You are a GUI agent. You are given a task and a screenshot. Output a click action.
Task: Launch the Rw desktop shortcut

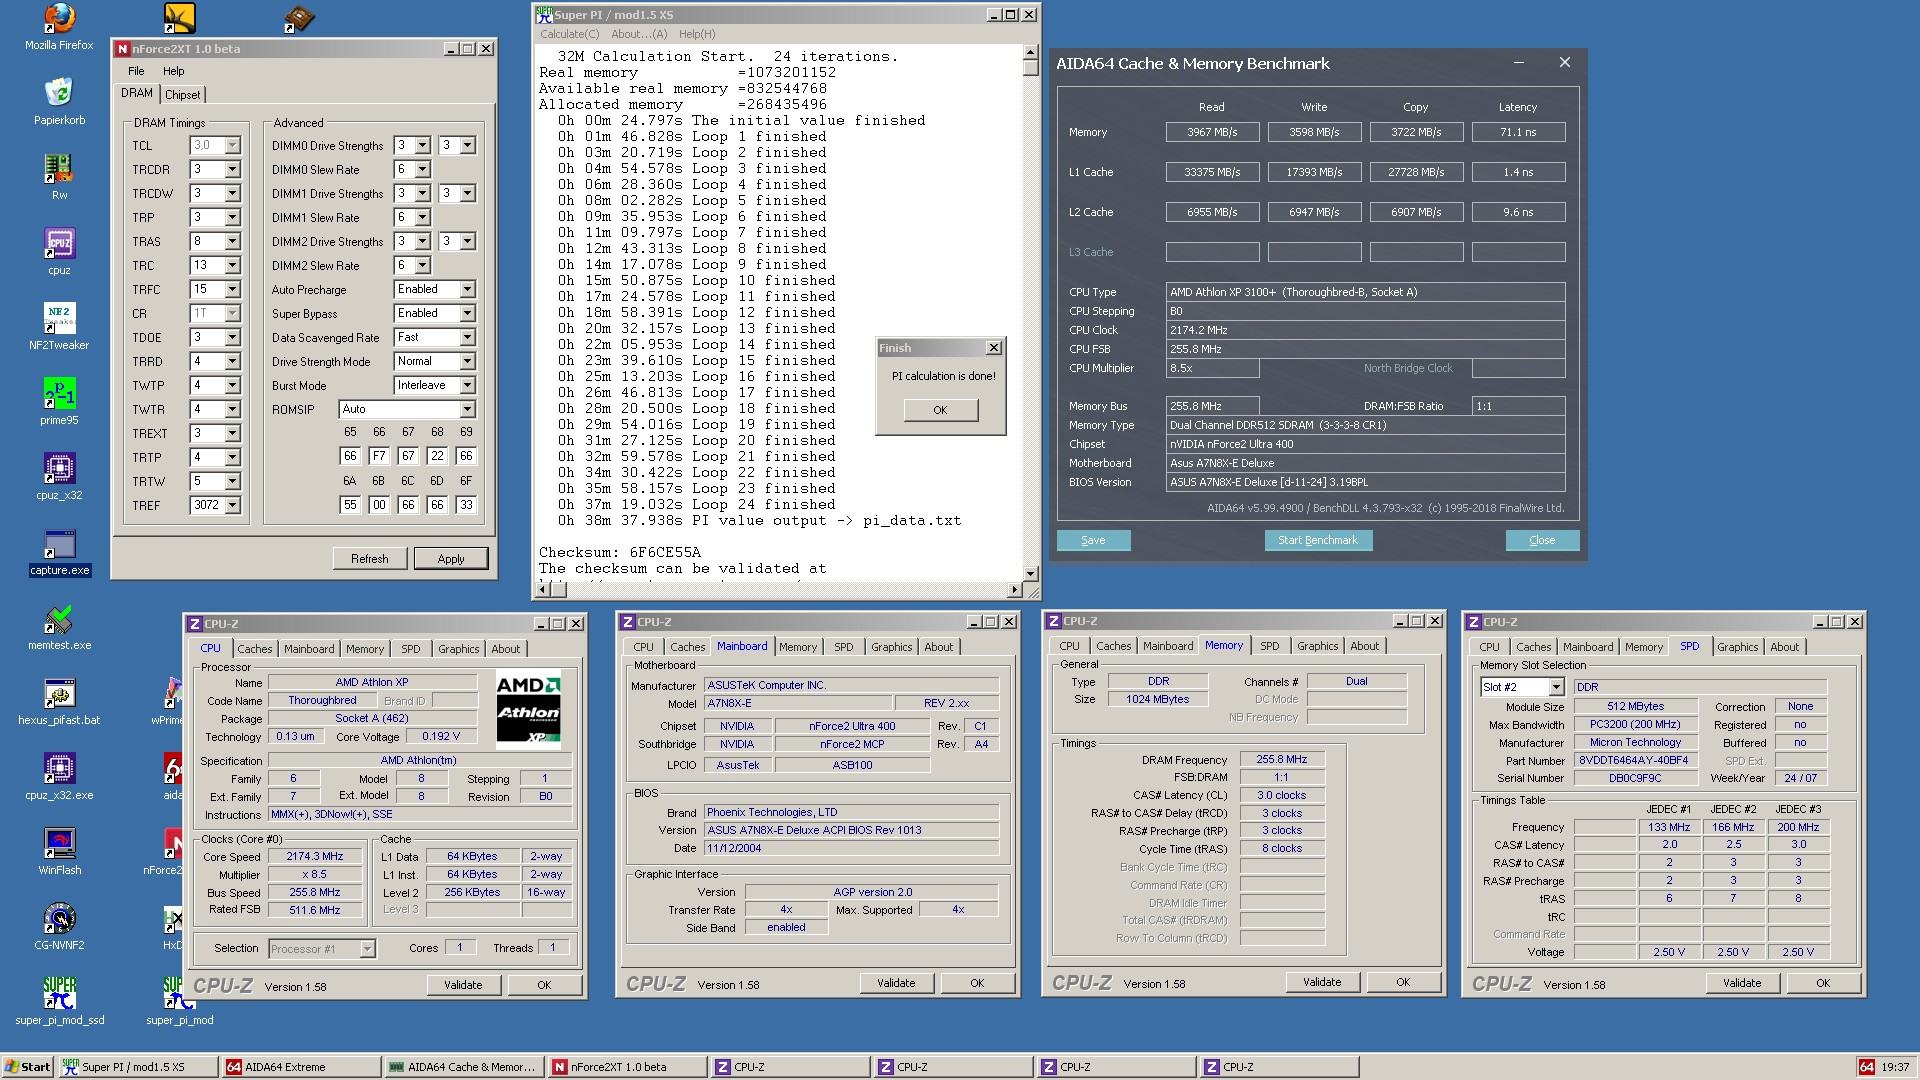pyautogui.click(x=59, y=176)
